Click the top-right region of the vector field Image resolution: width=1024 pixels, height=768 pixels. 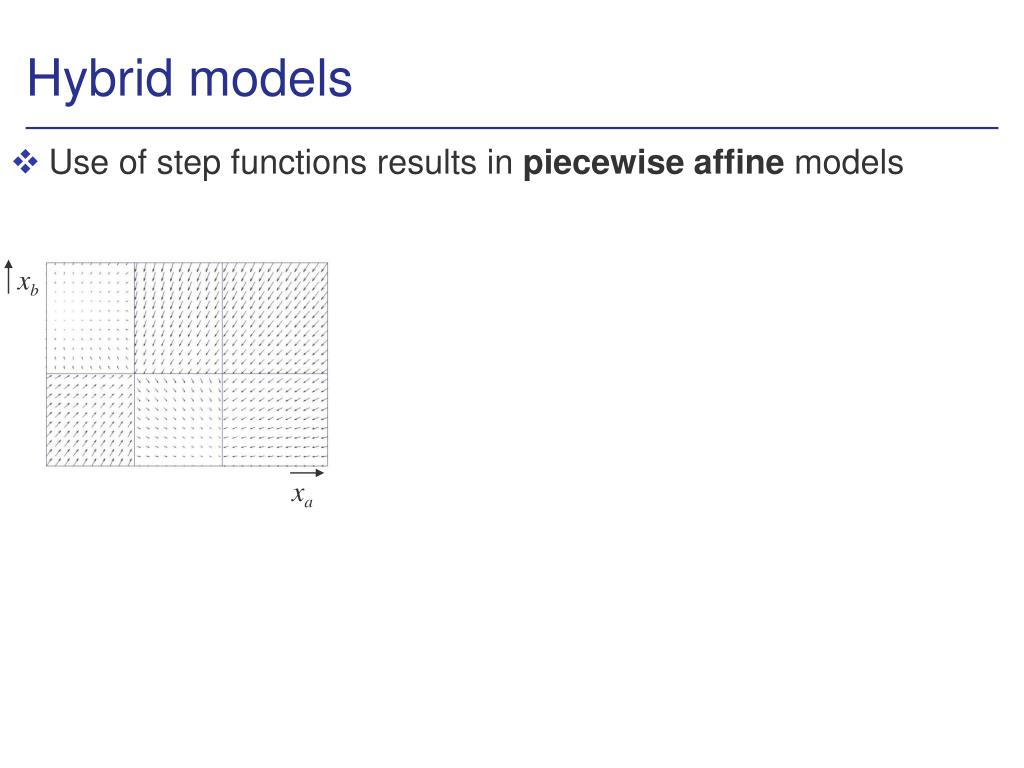click(275, 317)
